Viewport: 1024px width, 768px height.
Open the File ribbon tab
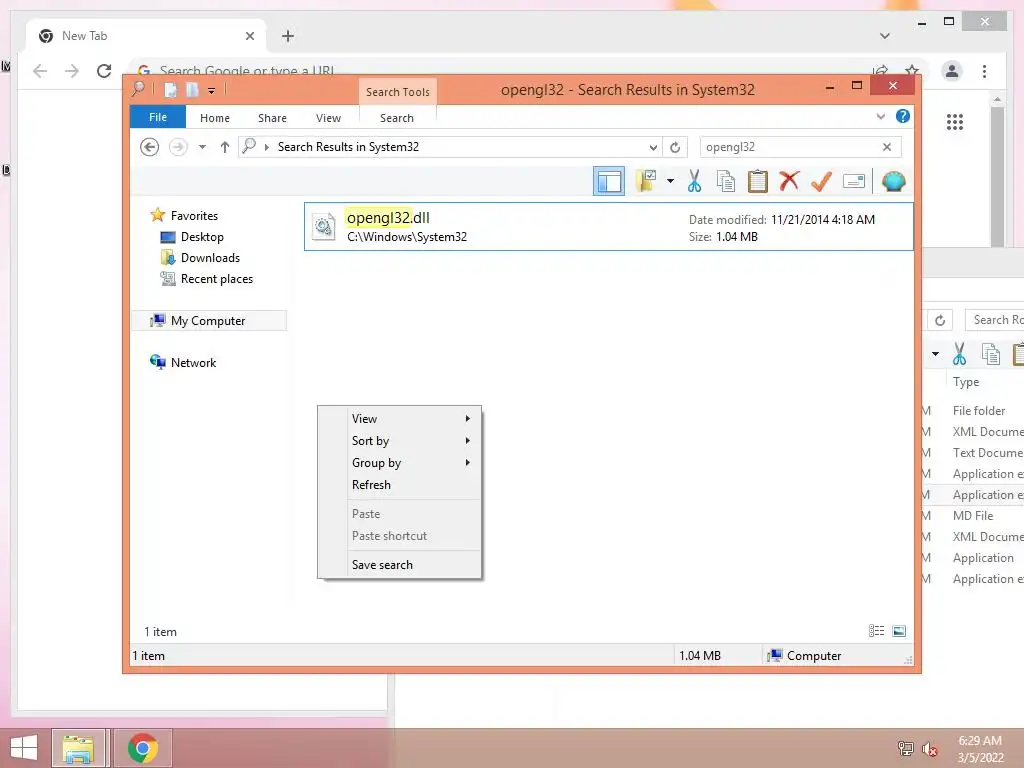(x=158, y=117)
